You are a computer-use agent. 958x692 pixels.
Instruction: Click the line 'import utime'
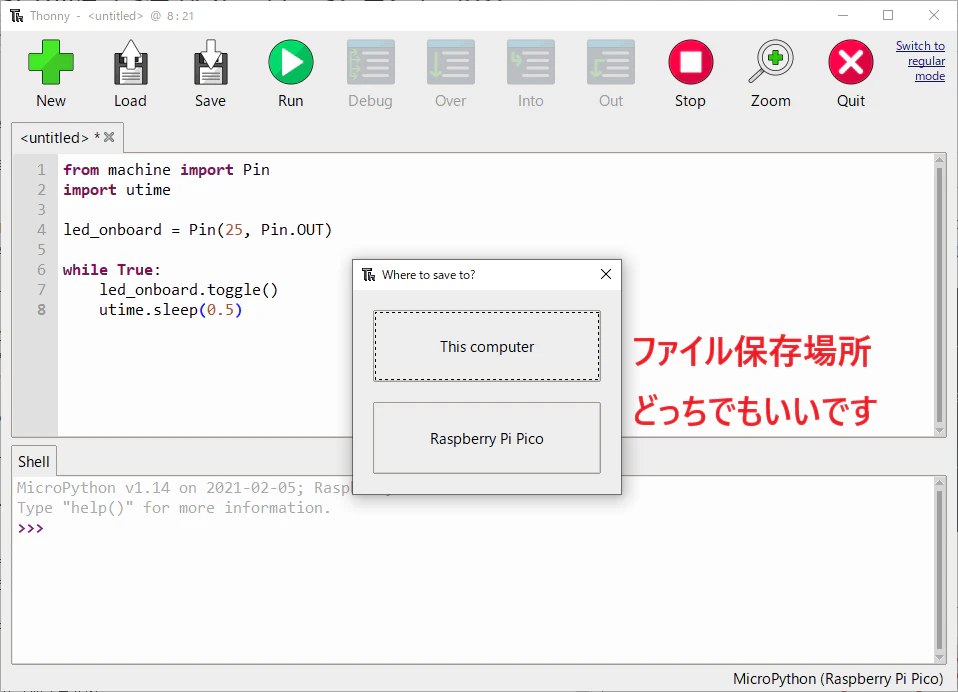[x=117, y=190]
